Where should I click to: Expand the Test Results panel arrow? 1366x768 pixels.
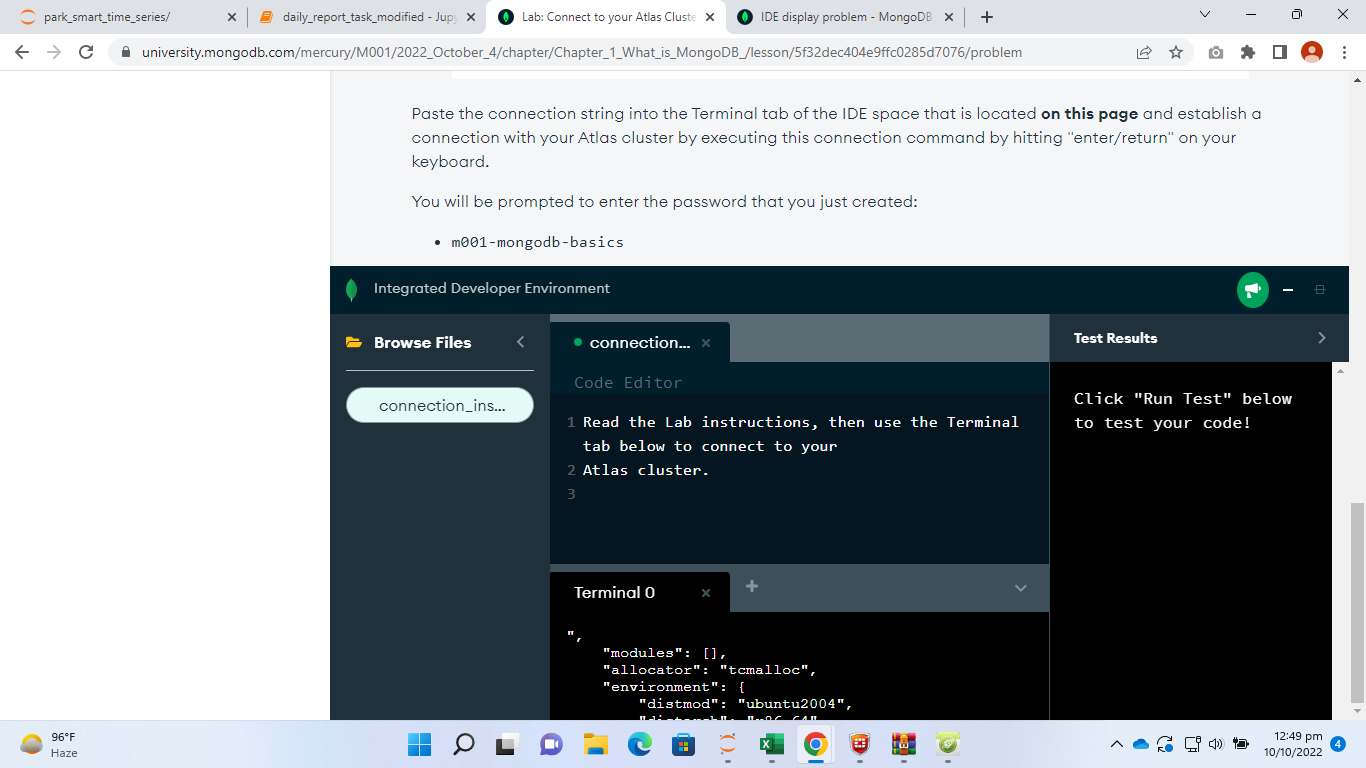click(1321, 338)
